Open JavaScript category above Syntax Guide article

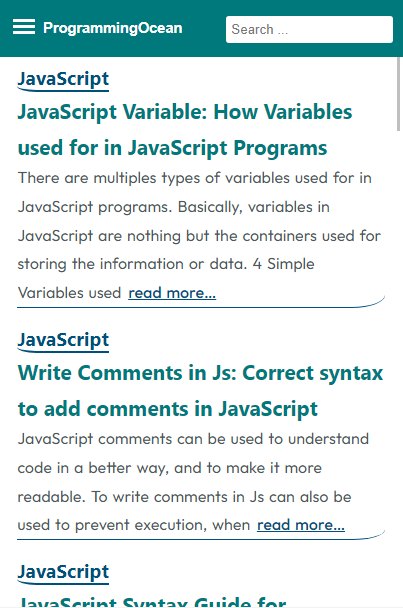(x=63, y=572)
